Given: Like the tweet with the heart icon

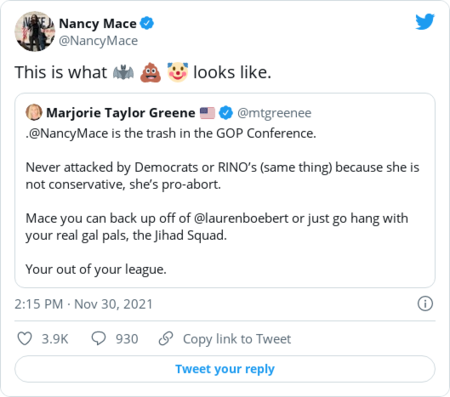Looking at the screenshot, I should click(25, 339).
